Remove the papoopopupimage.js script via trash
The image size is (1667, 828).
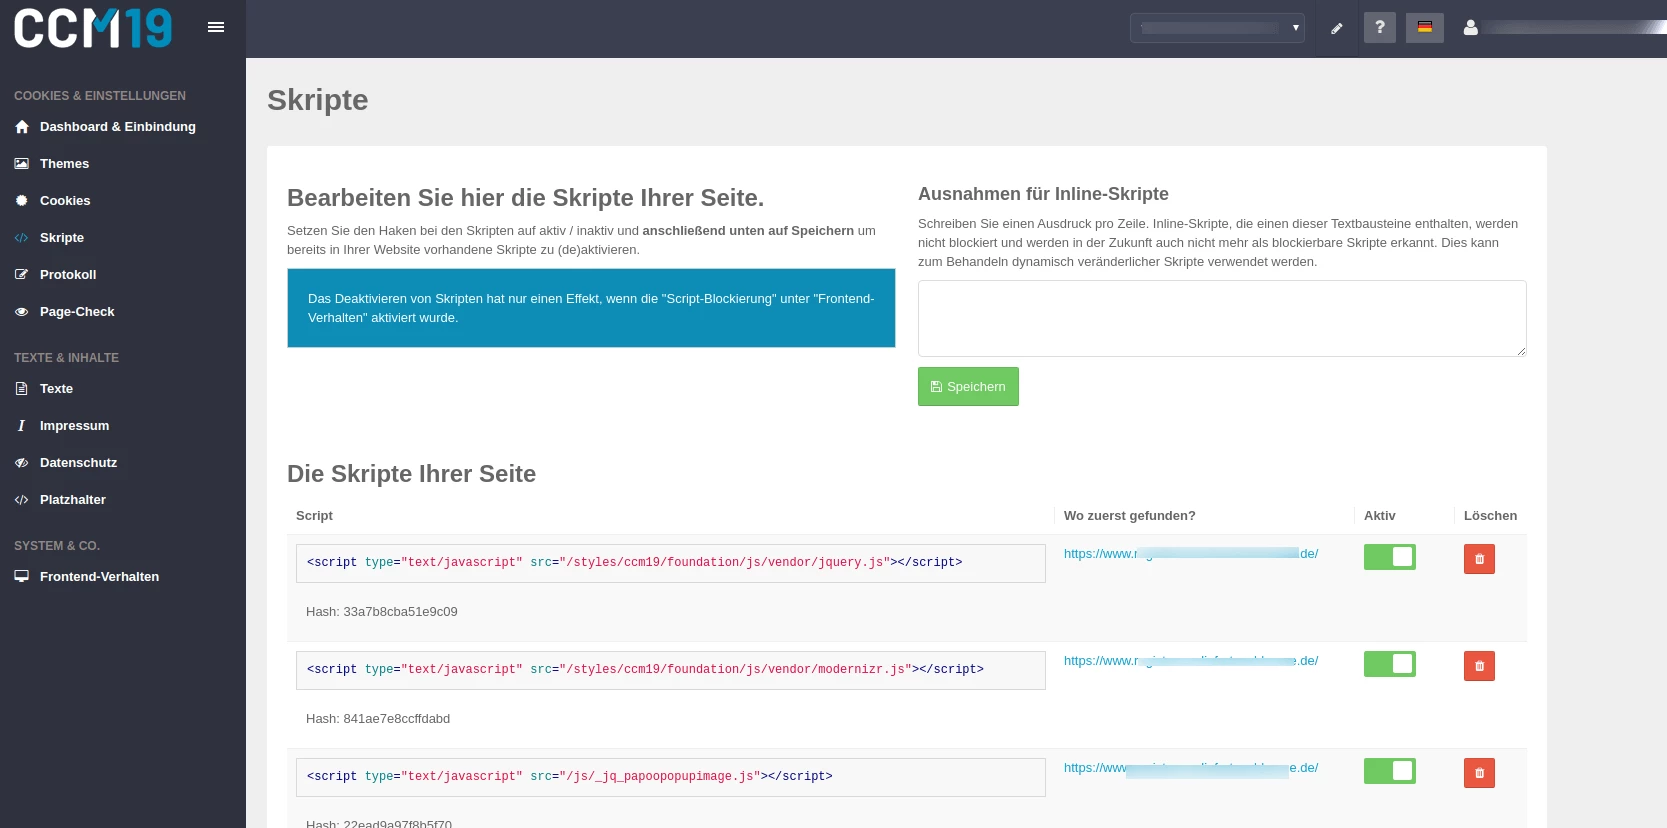1479,773
